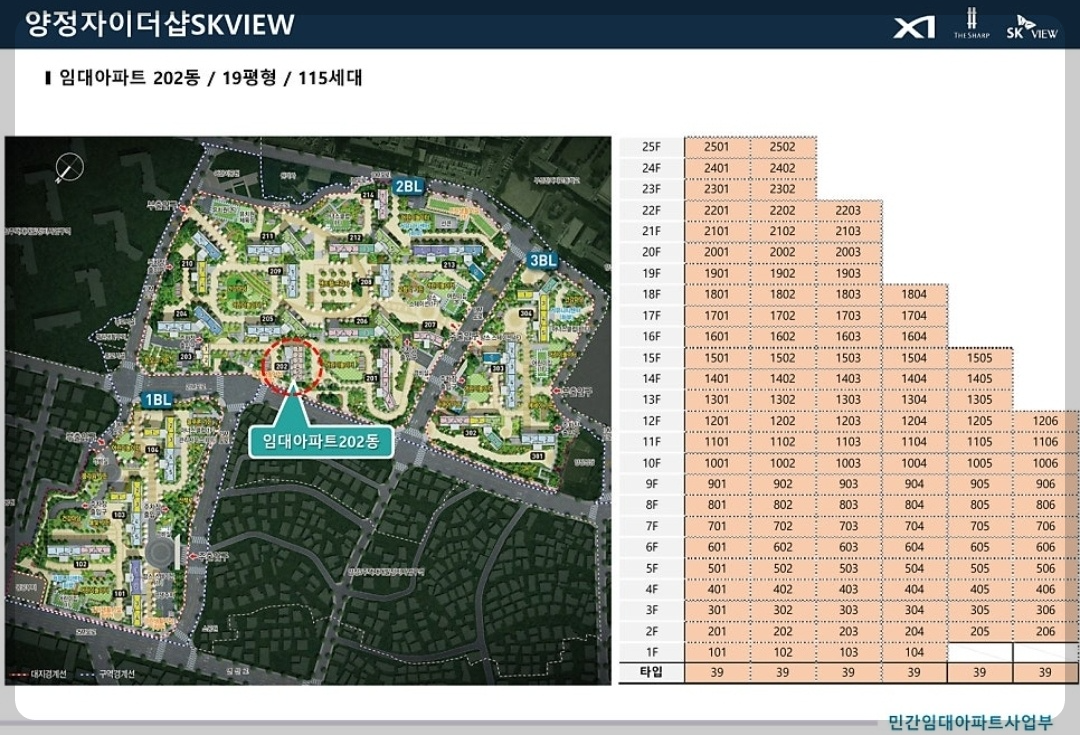Image resolution: width=1080 pixels, height=735 pixels.
Task: Select unit 1901 in the table
Action: point(717,273)
